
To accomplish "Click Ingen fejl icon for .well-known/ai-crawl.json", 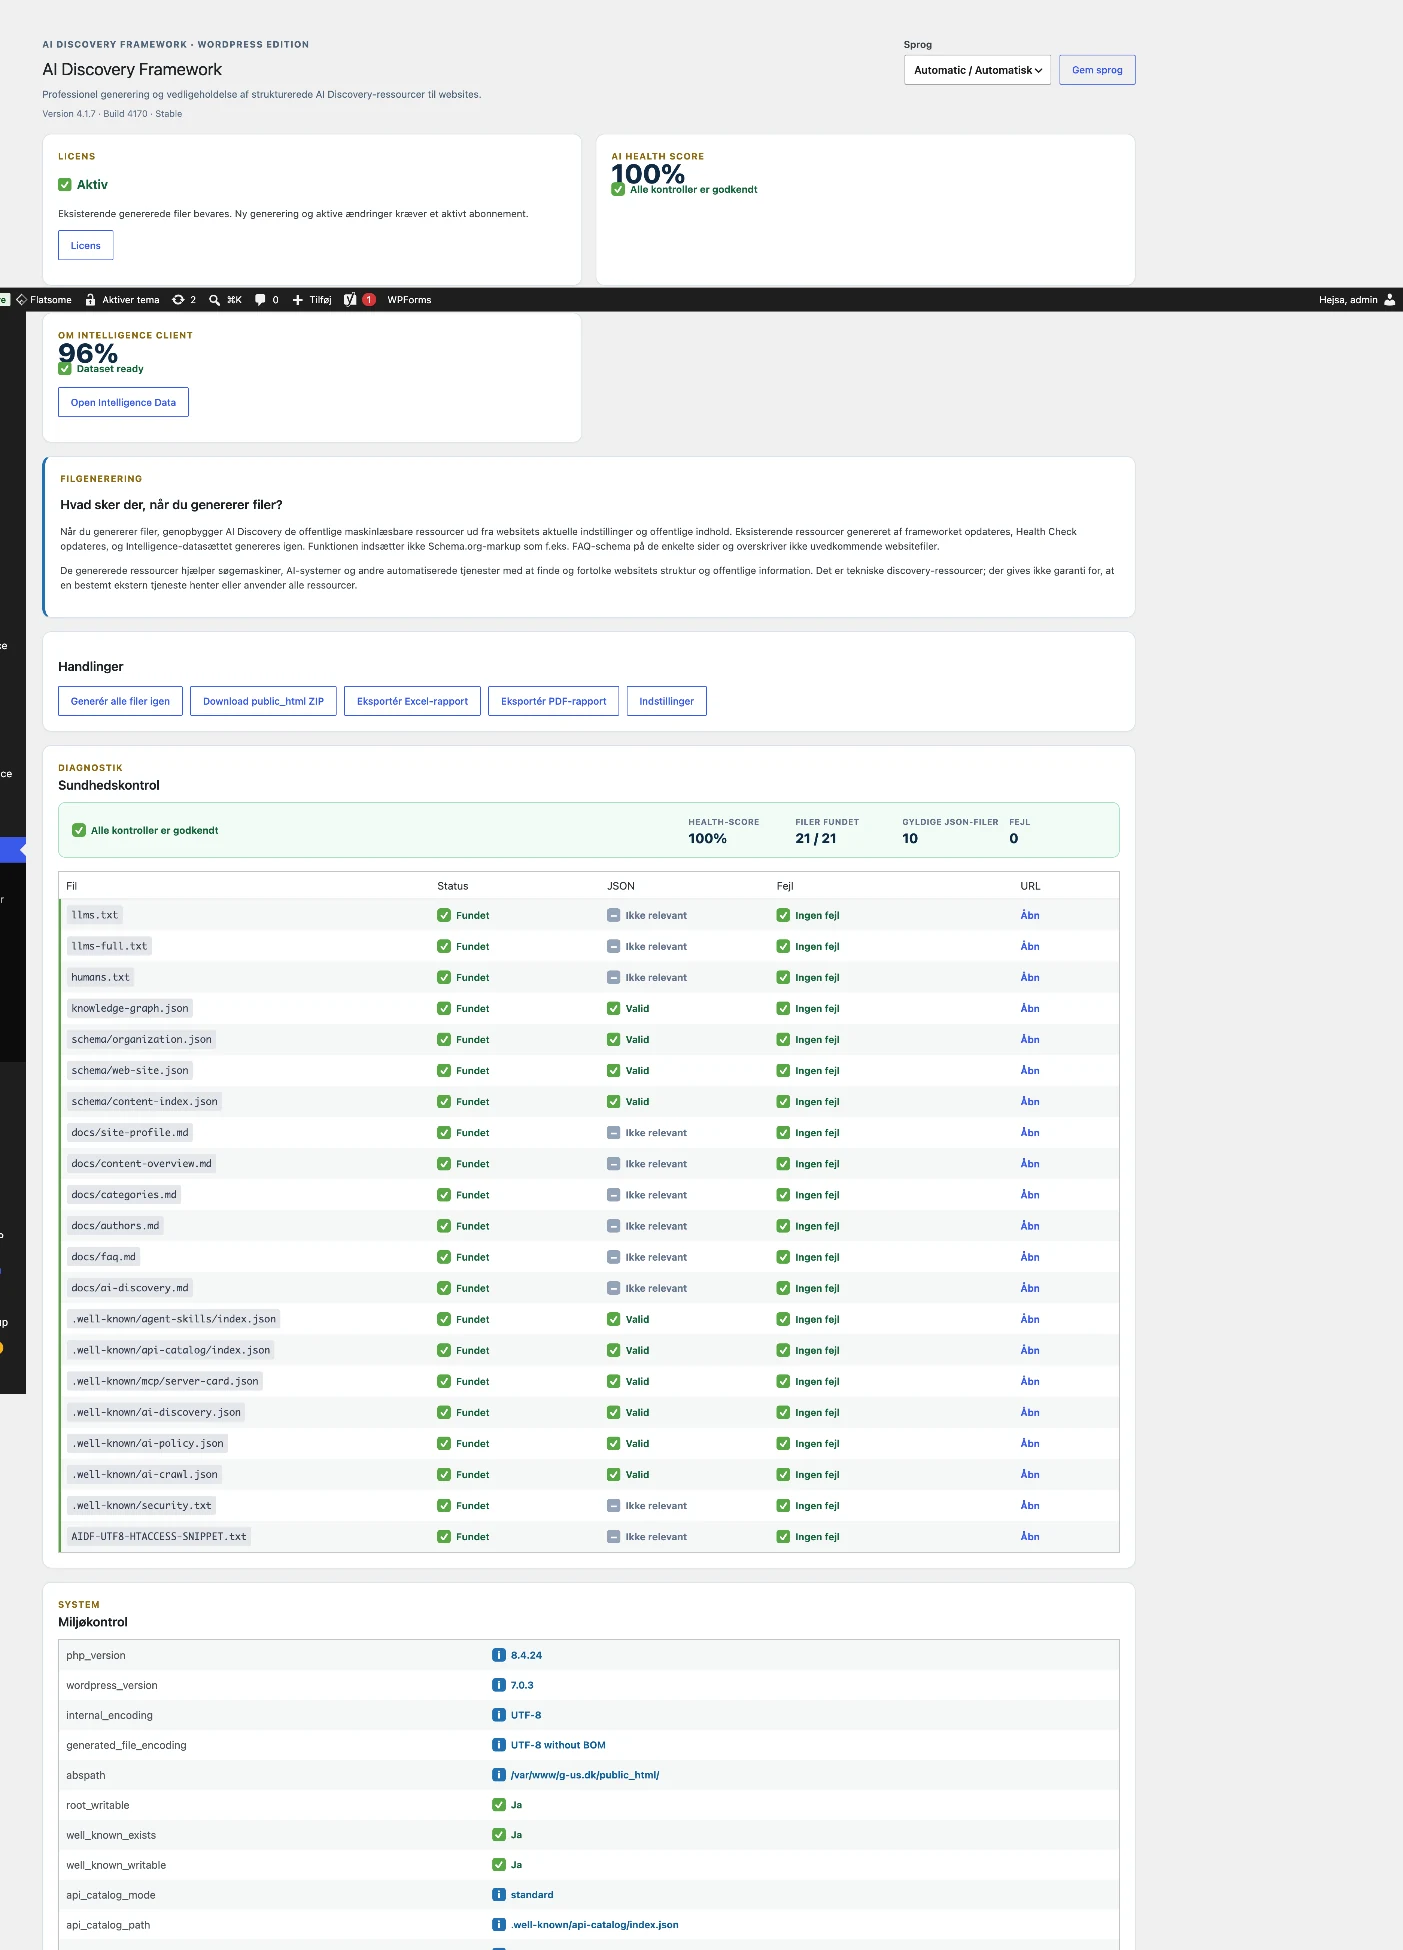I will point(783,1474).
